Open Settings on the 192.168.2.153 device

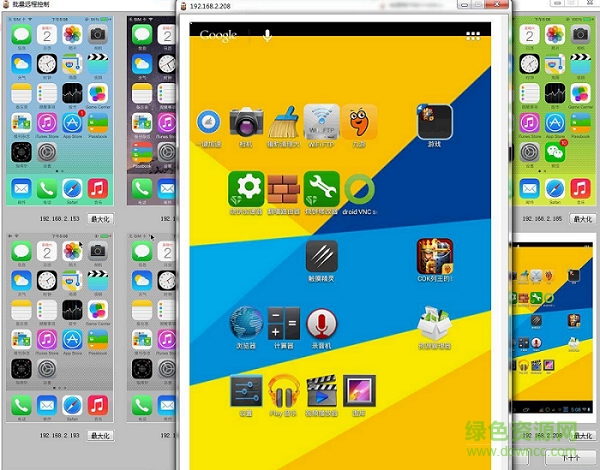(x=47, y=152)
